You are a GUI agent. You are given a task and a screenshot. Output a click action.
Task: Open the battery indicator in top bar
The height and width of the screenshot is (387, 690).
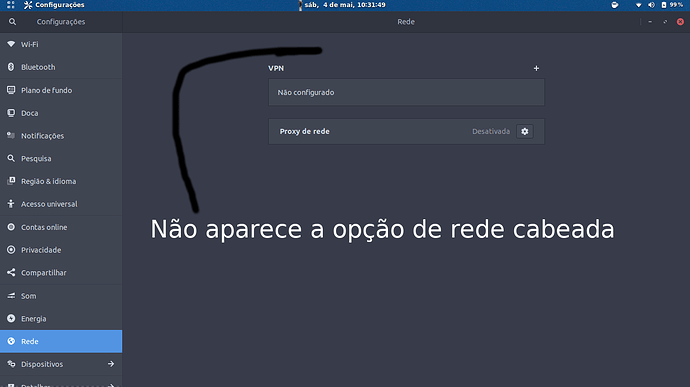(664, 5)
